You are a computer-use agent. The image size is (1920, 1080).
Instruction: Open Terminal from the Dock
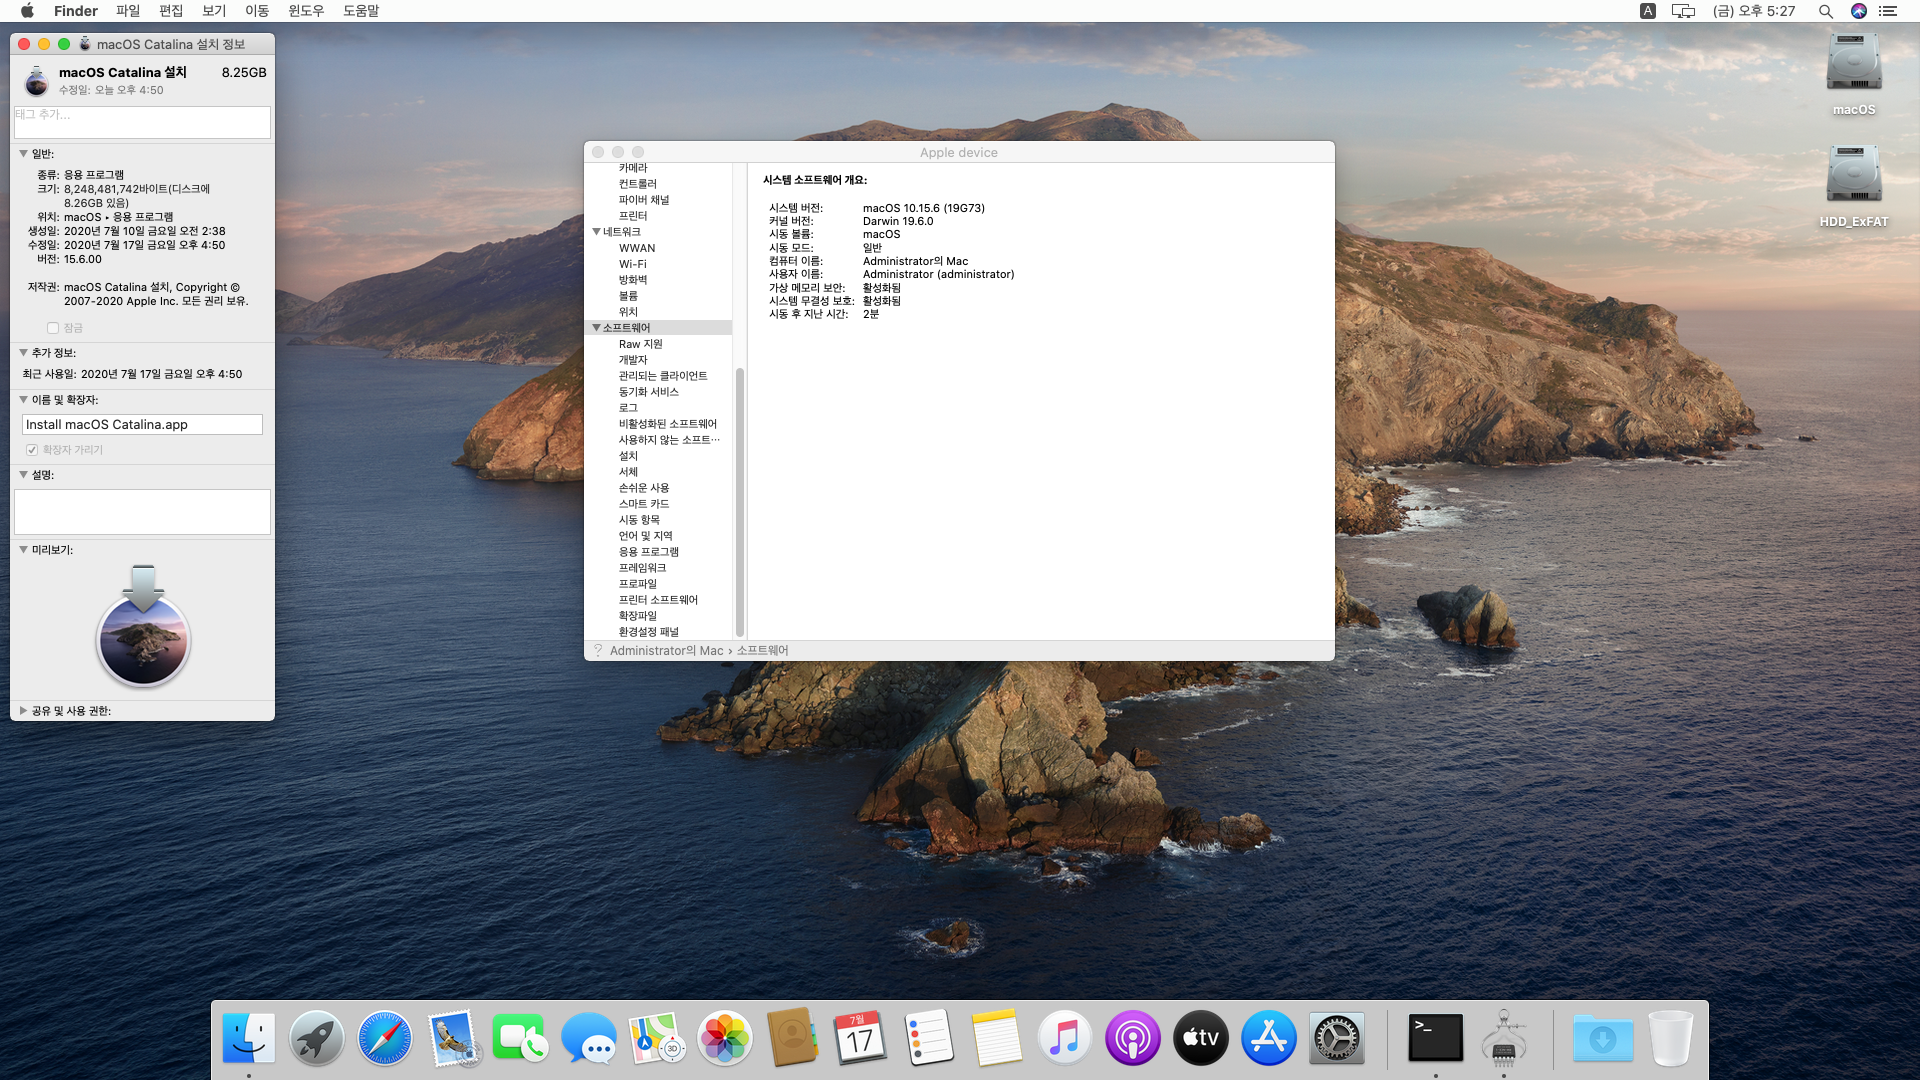click(x=1436, y=1038)
